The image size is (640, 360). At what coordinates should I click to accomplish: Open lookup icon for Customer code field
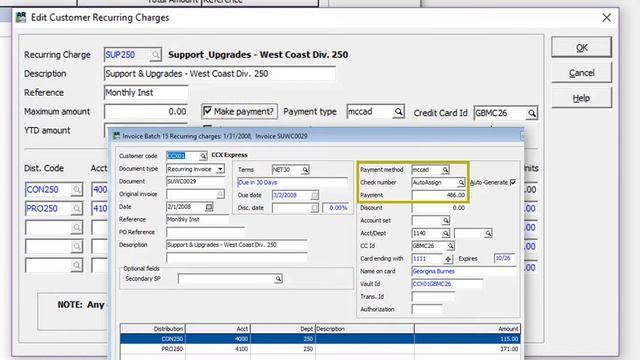point(202,156)
